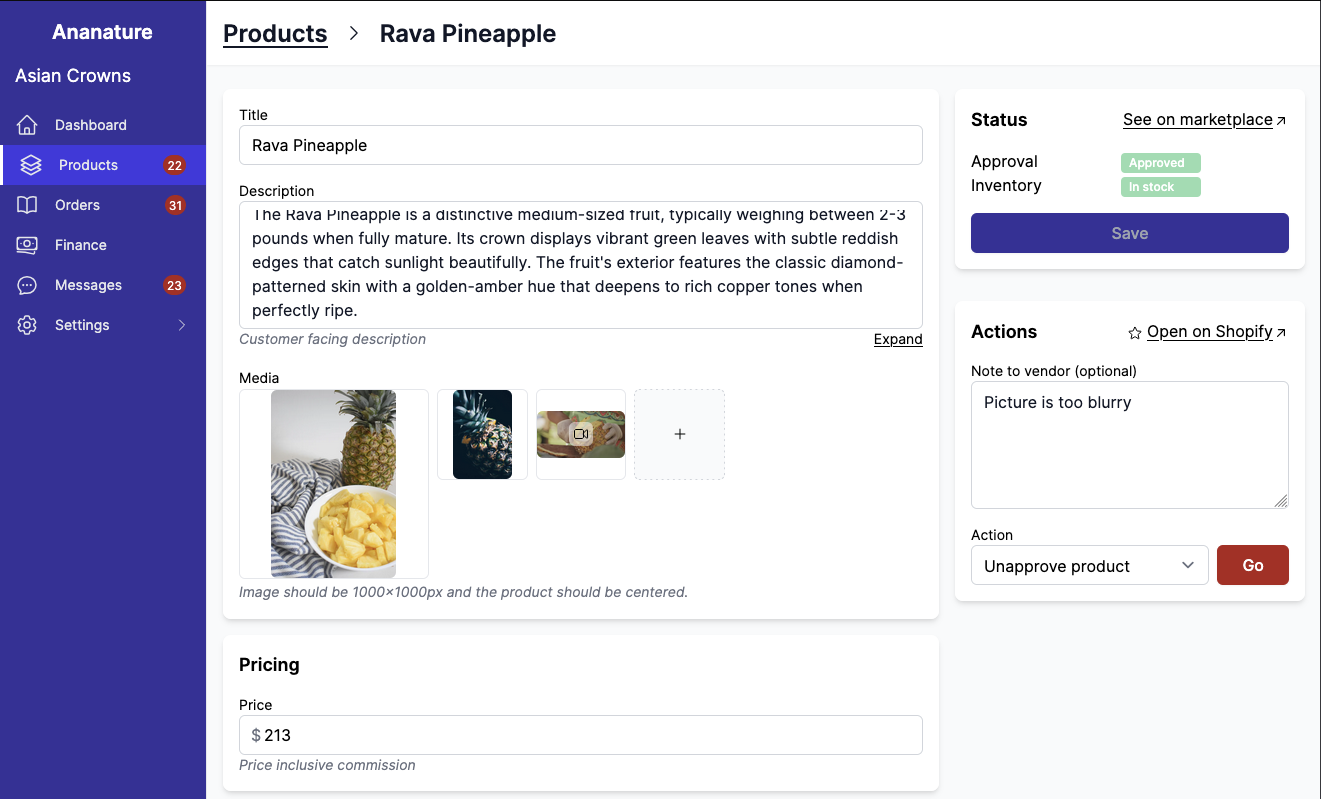Click the Finance money icon
The height and width of the screenshot is (799, 1321).
point(27,245)
